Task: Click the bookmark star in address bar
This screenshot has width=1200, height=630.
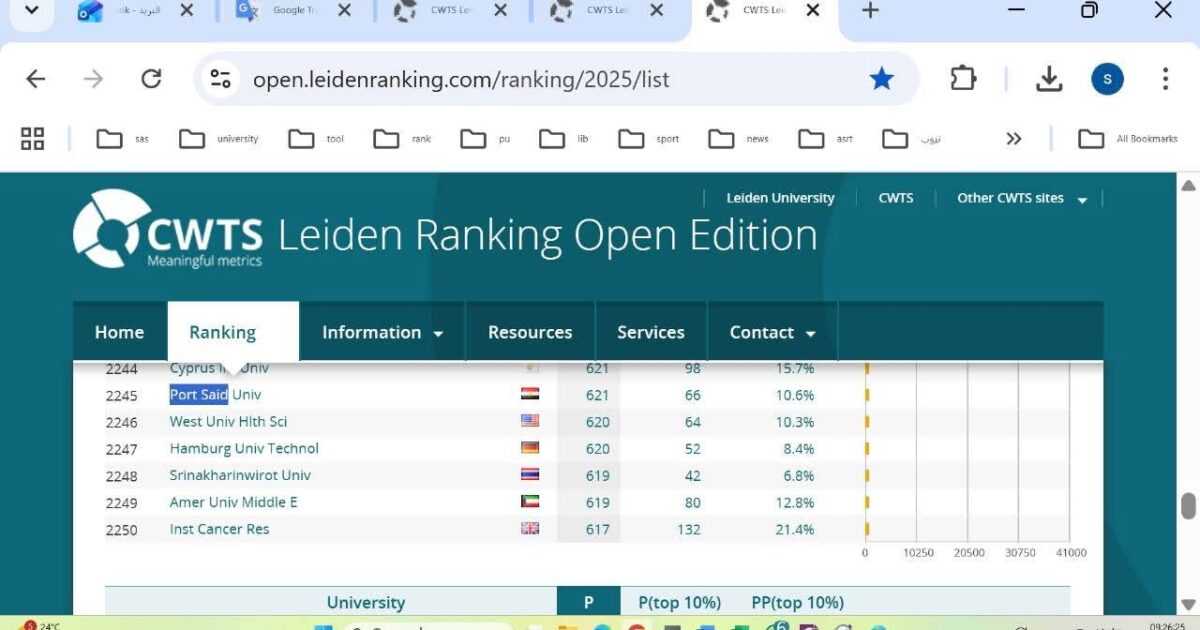Action: [x=881, y=78]
